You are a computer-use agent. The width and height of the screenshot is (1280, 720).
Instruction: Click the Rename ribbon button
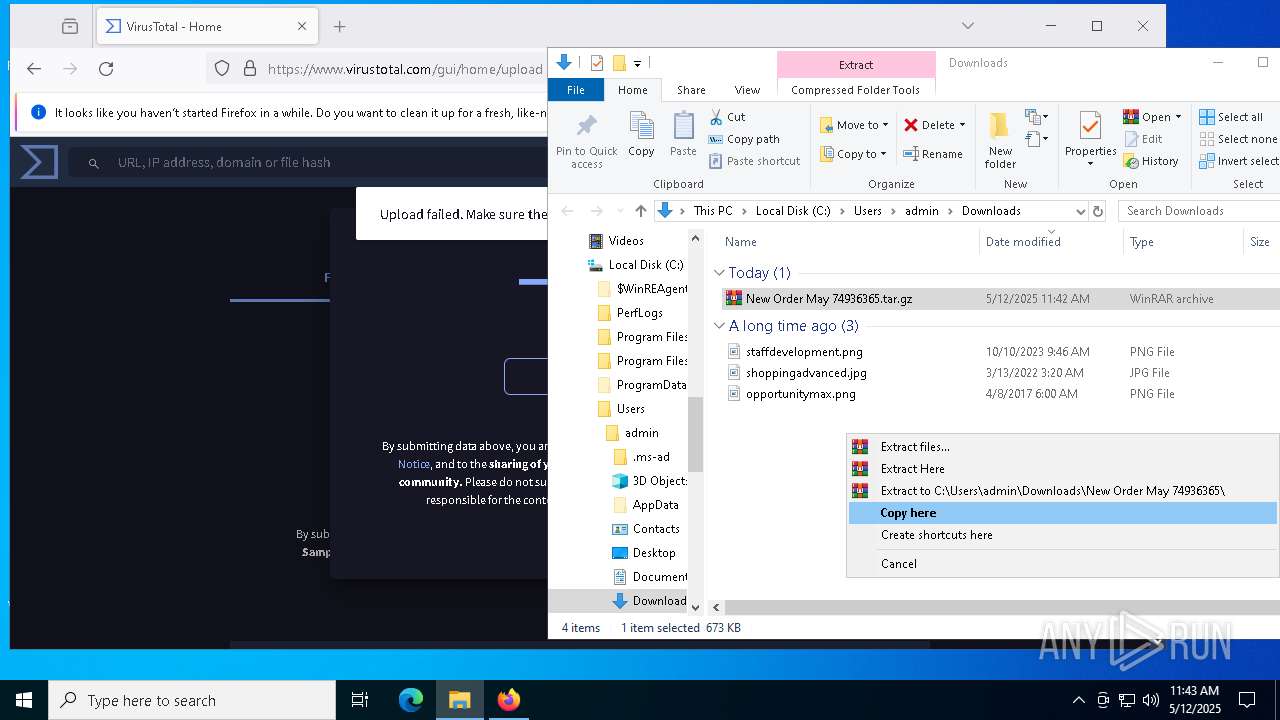933,154
